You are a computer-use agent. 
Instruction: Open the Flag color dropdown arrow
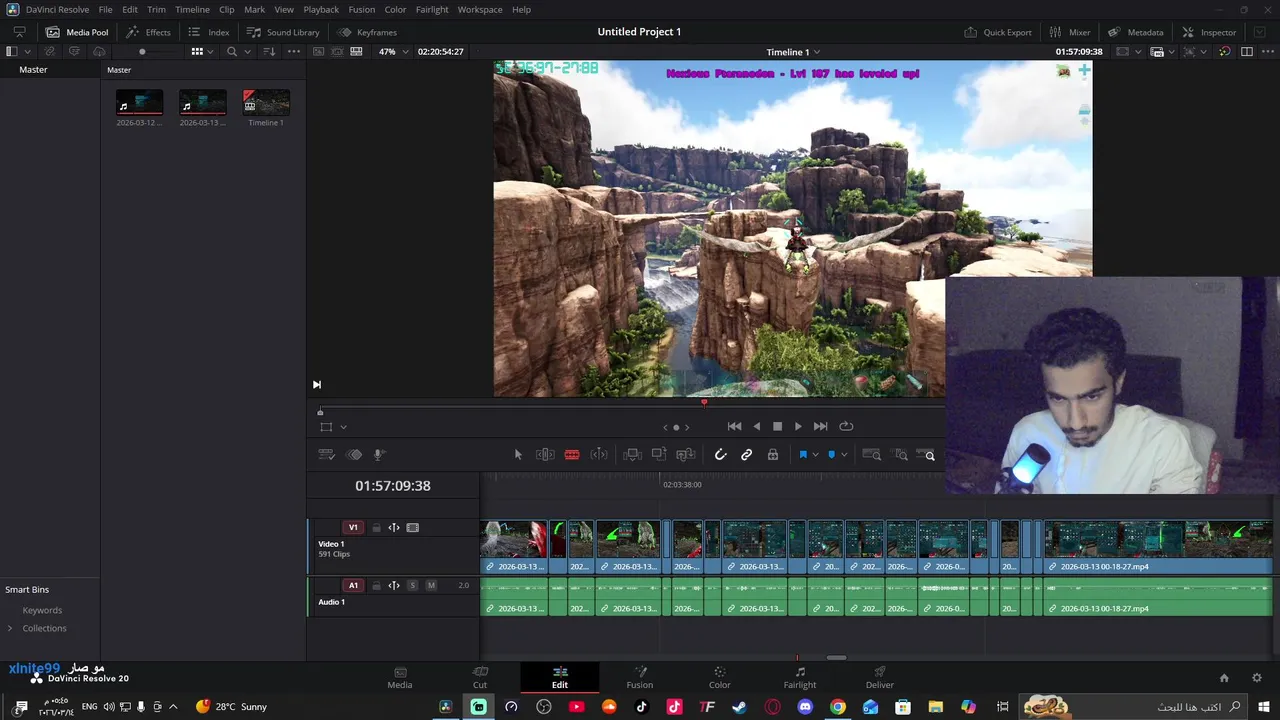click(815, 455)
